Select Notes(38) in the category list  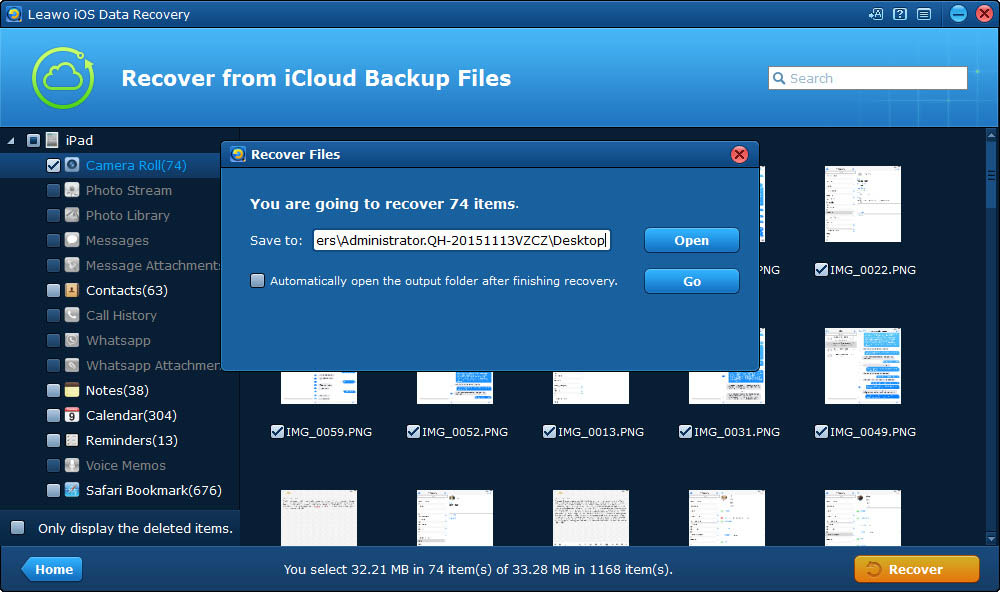click(x=117, y=390)
